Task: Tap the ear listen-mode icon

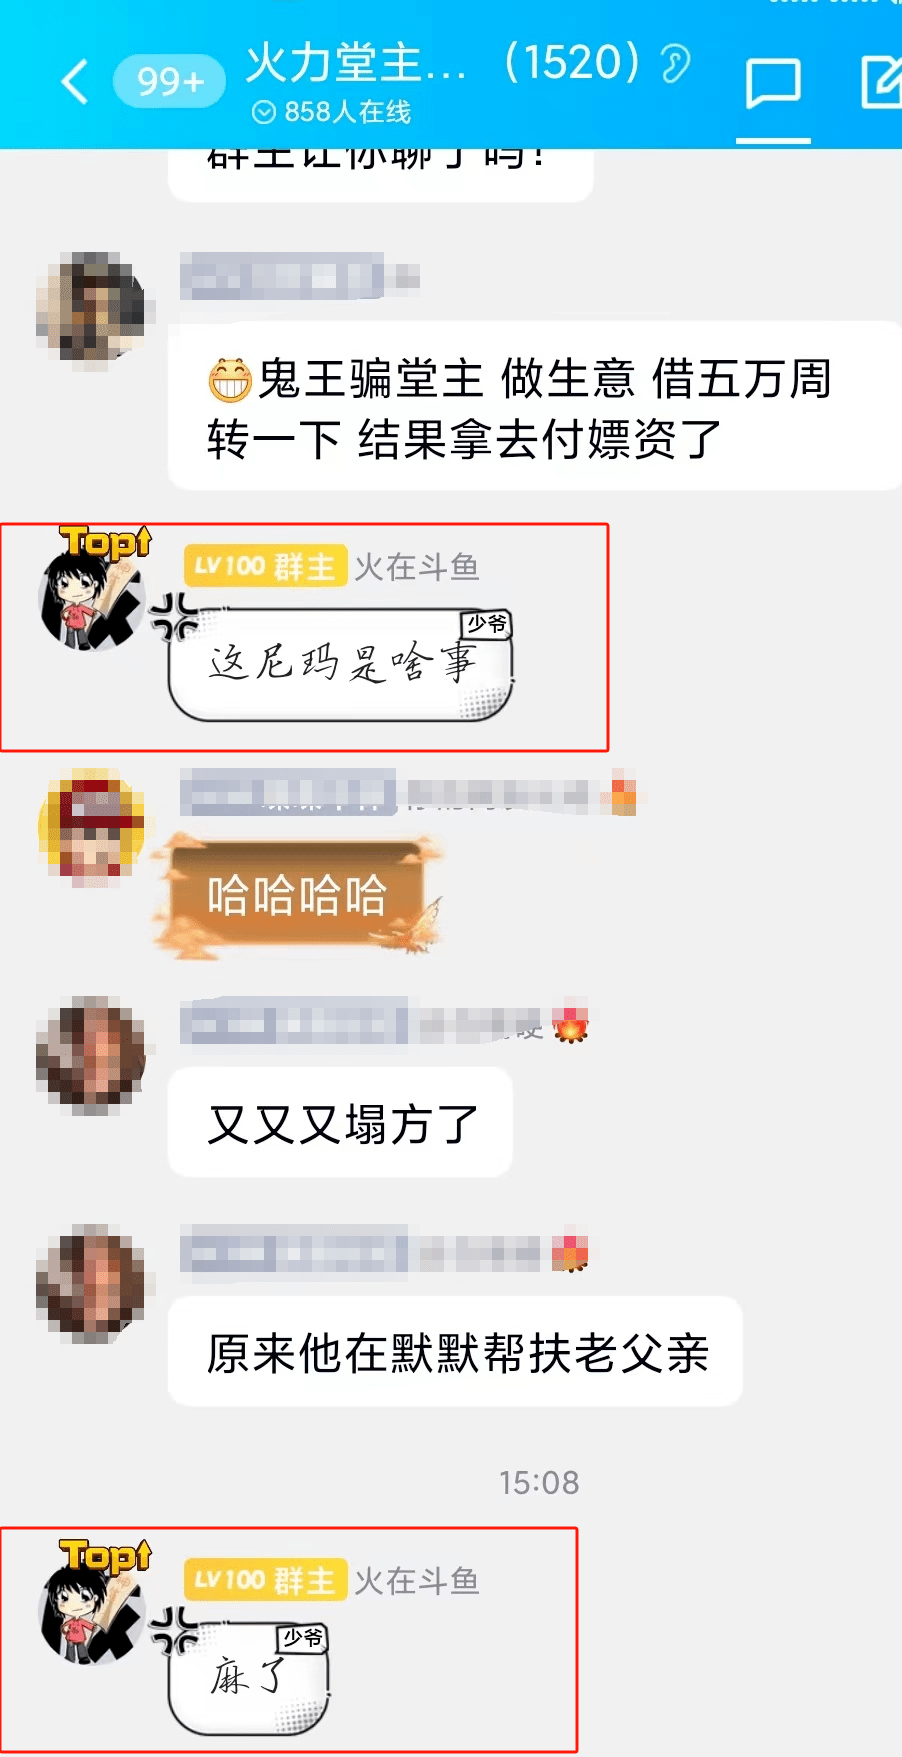Action: [x=675, y=64]
